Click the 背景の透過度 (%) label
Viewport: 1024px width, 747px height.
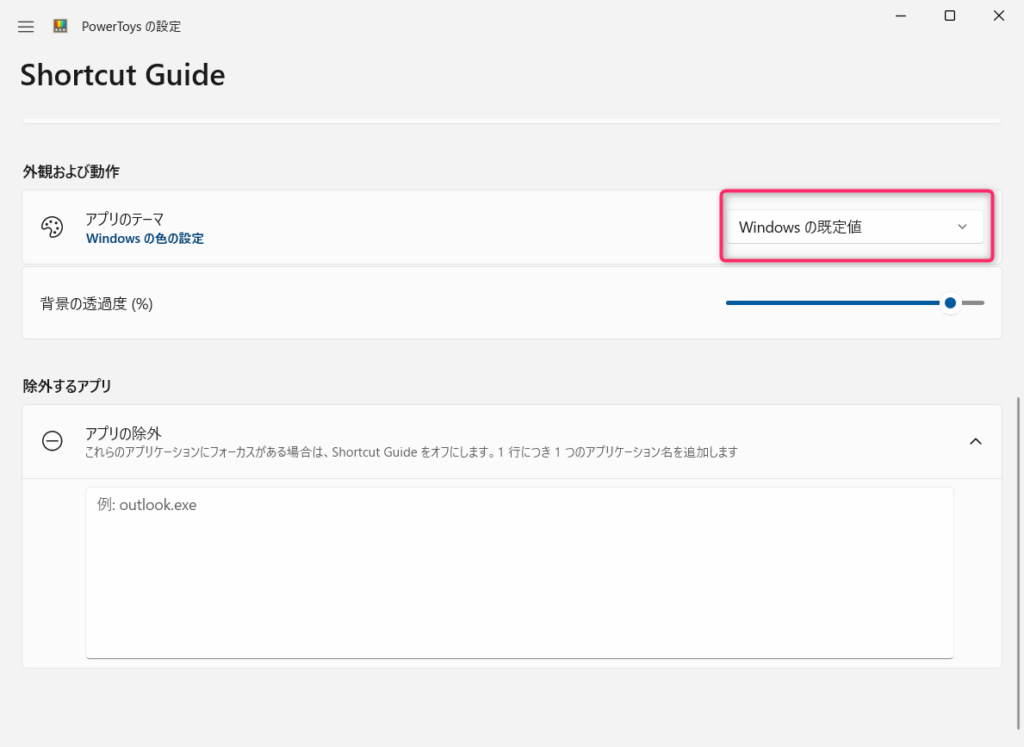click(97, 304)
